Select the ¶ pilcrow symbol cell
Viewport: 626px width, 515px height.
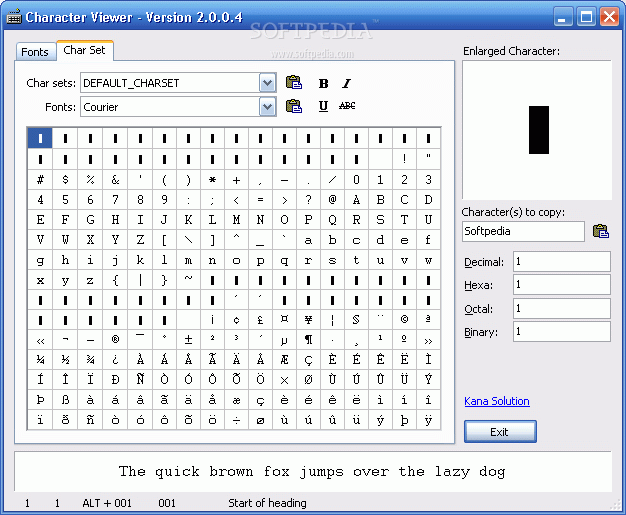click(308, 340)
